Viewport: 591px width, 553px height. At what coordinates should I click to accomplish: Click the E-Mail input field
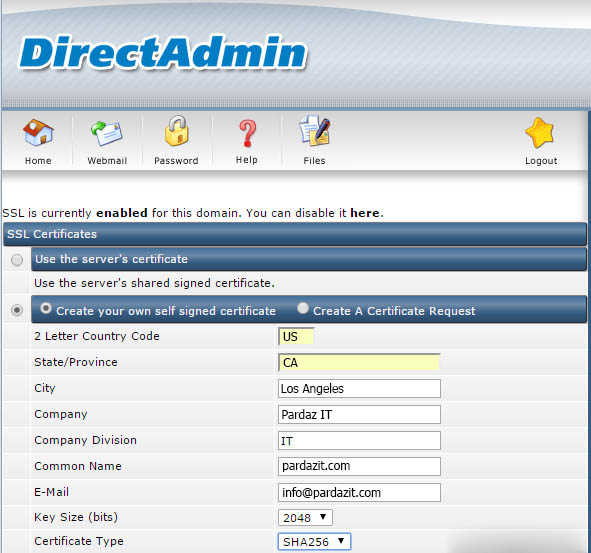point(359,492)
